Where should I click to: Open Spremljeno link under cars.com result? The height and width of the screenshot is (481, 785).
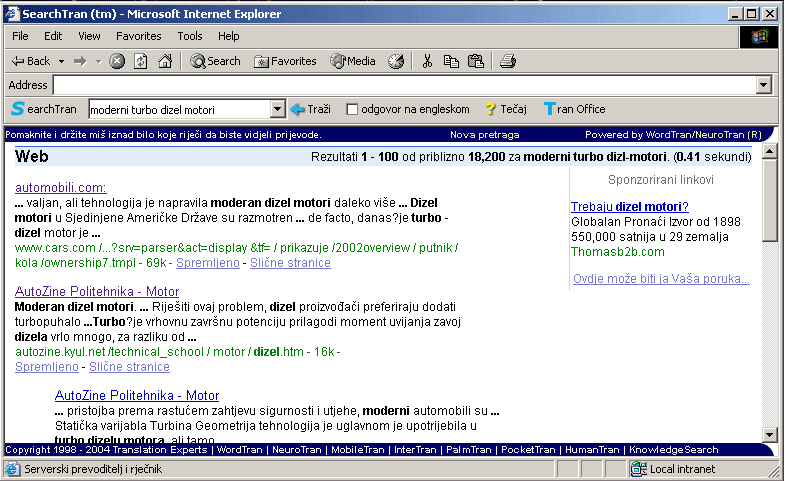[208, 263]
